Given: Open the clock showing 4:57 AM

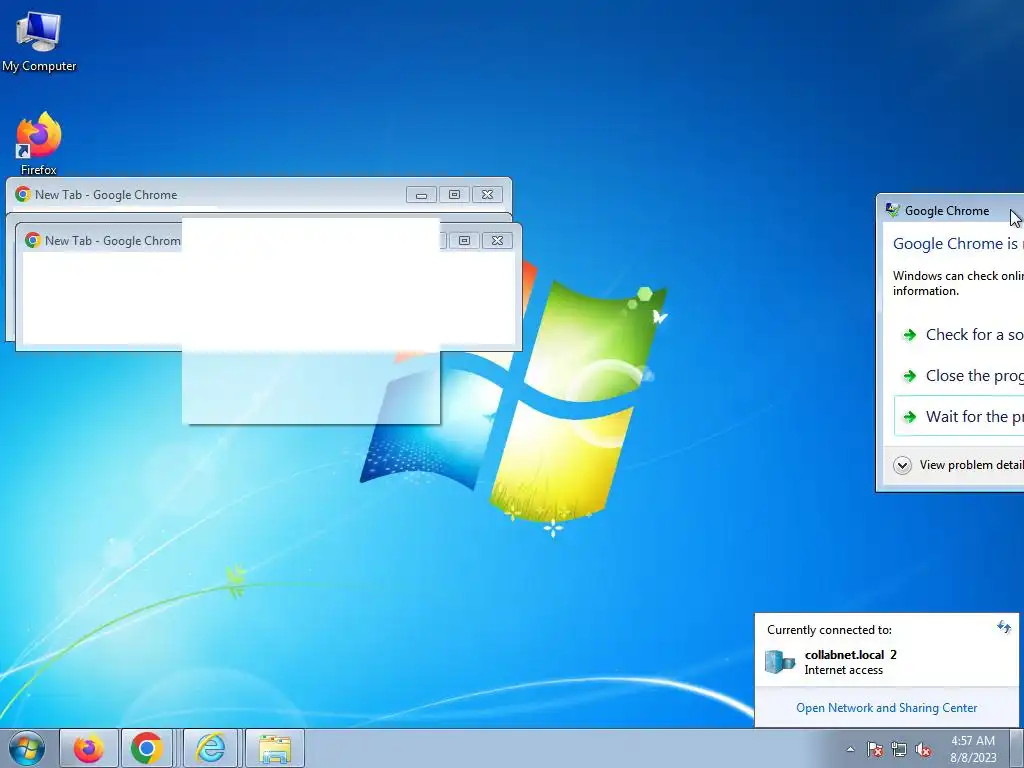Looking at the screenshot, I should point(973,749).
